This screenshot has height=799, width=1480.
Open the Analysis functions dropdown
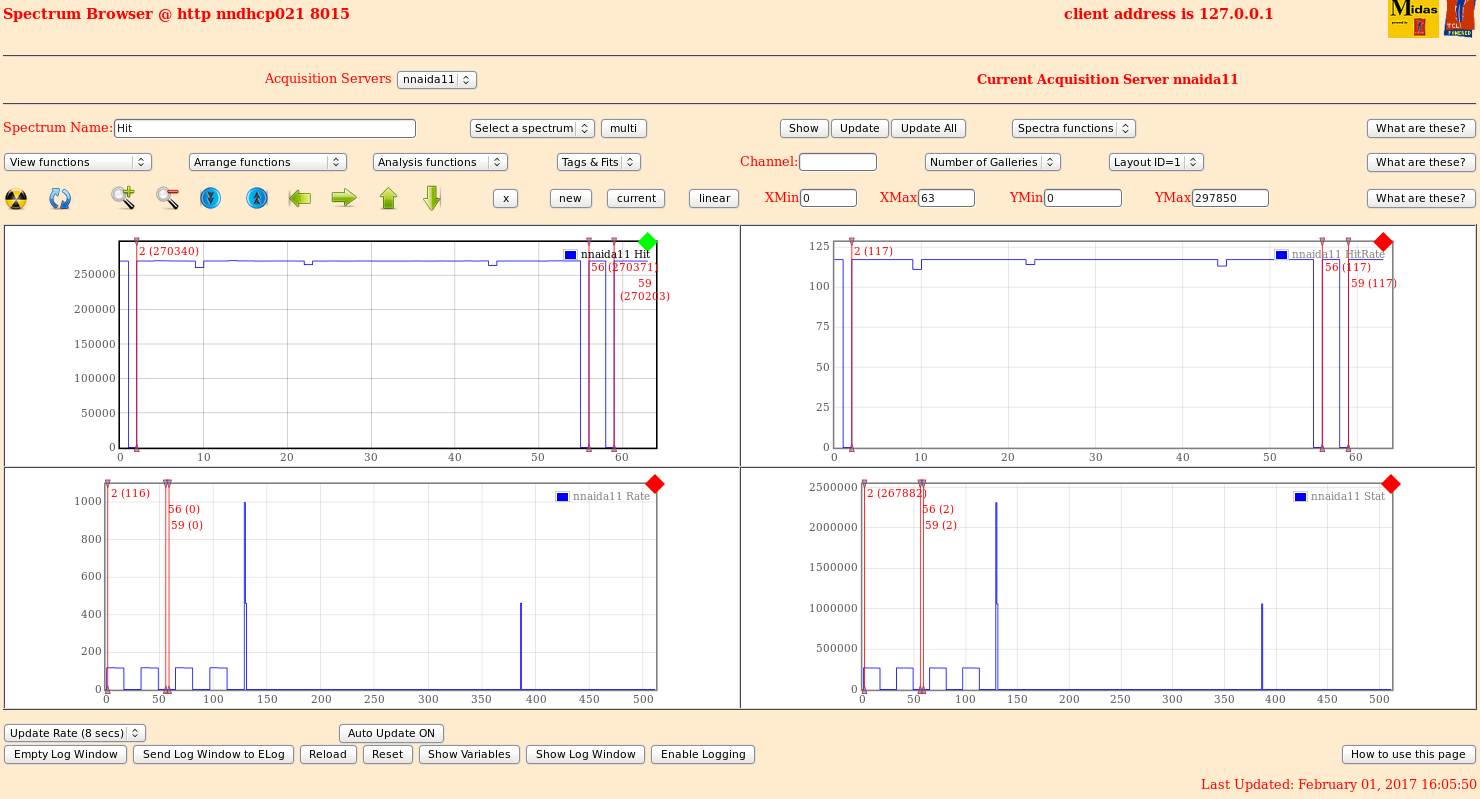(x=440, y=162)
